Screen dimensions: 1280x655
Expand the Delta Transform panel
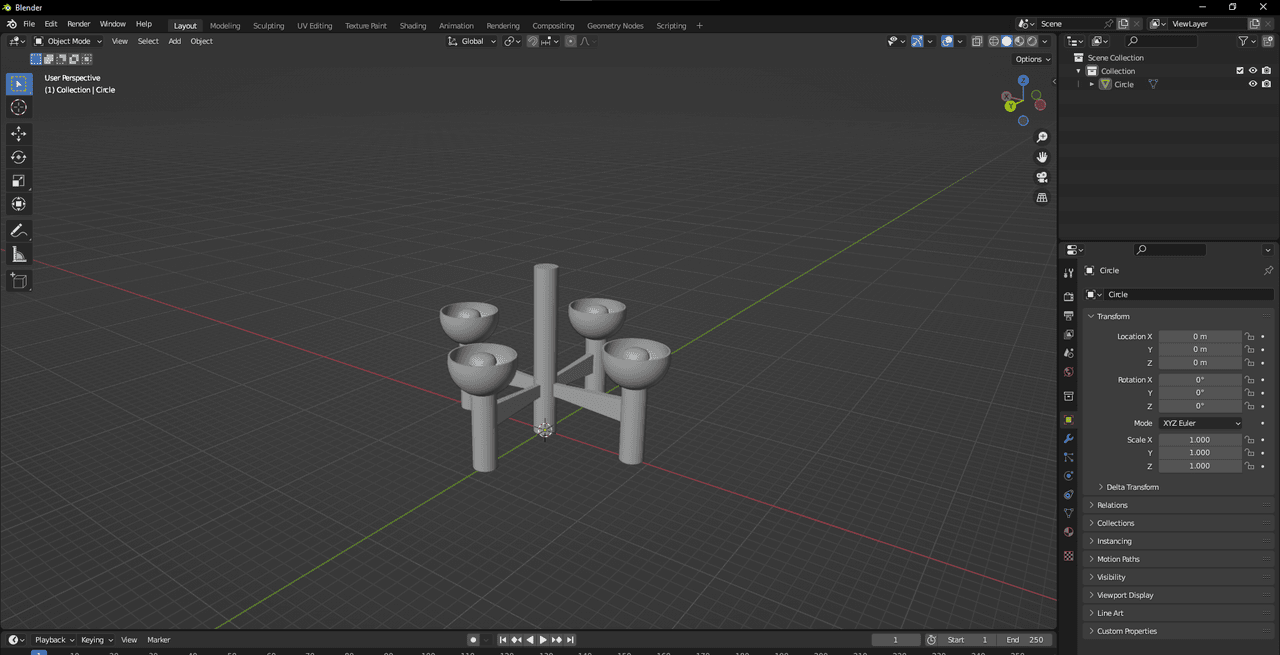(x=1132, y=487)
